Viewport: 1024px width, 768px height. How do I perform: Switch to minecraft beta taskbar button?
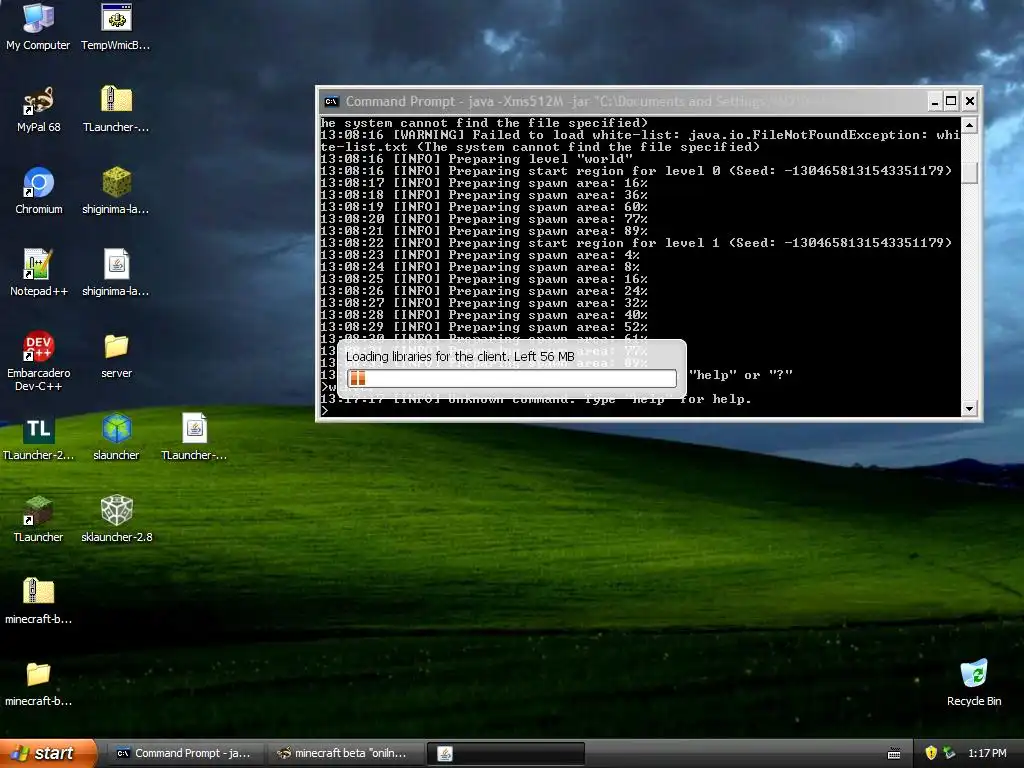pyautogui.click(x=344, y=753)
